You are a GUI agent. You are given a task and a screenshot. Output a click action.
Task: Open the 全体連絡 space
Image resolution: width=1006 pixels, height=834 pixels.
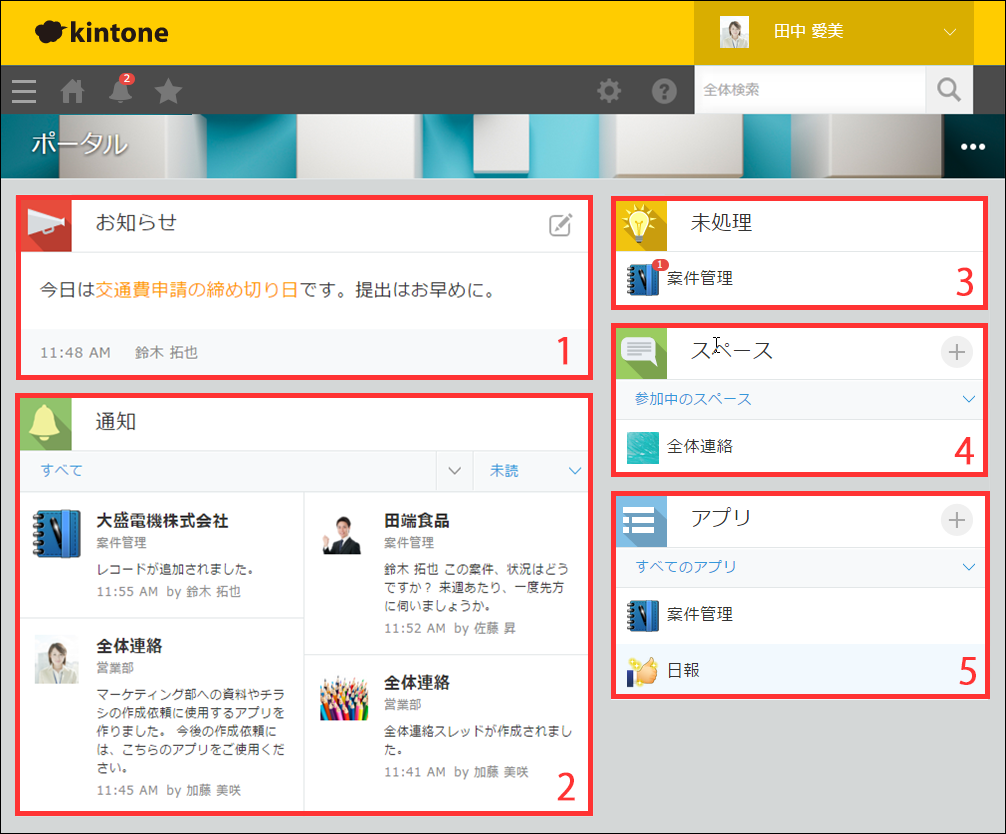pyautogui.click(x=699, y=446)
